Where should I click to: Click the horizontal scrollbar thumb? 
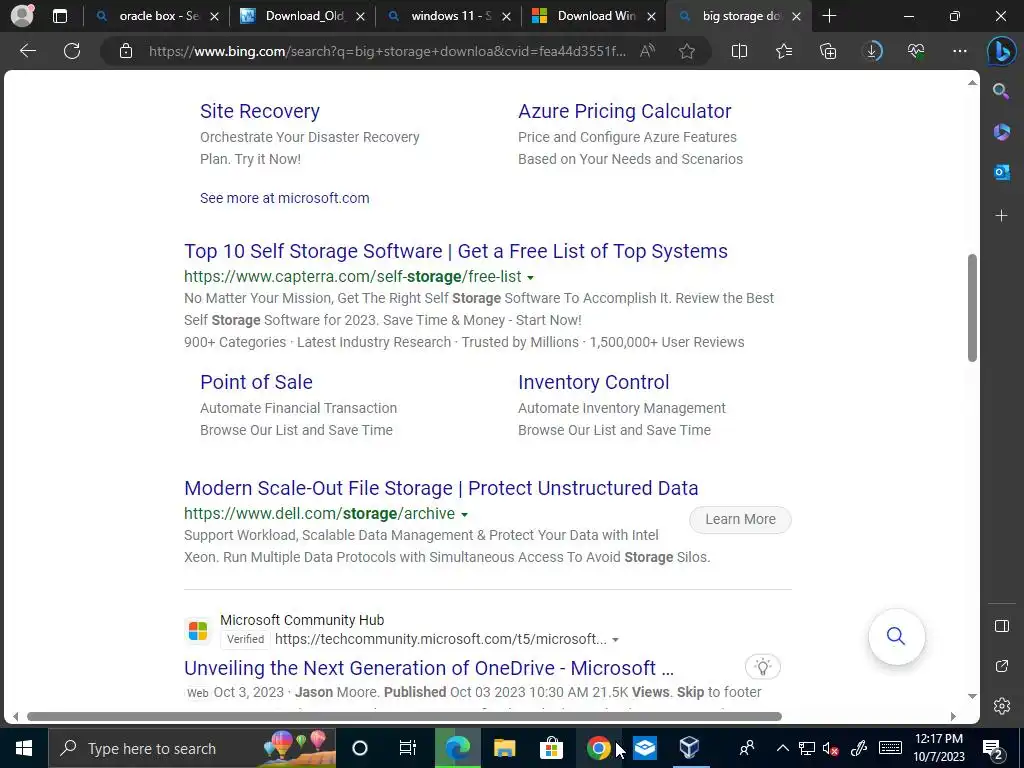(x=404, y=716)
